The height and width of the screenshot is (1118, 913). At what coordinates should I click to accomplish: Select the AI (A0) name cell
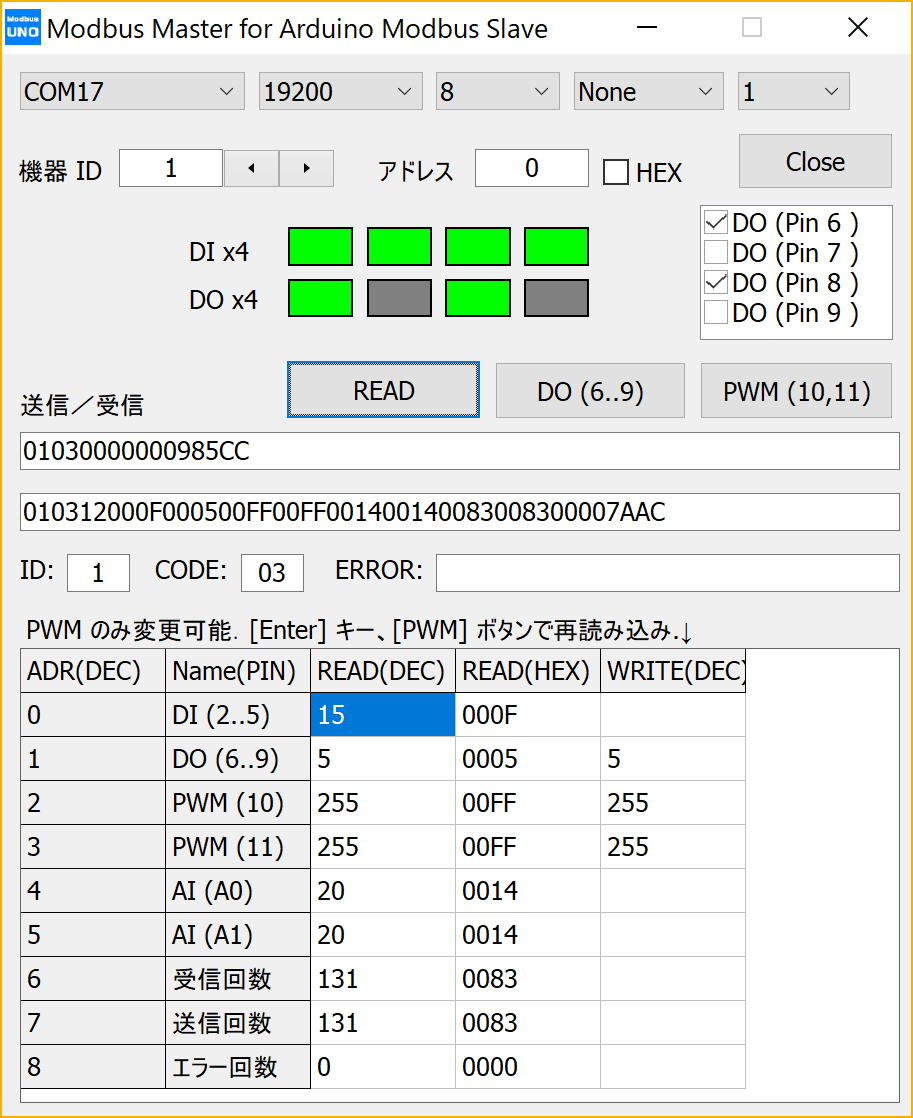coord(238,891)
